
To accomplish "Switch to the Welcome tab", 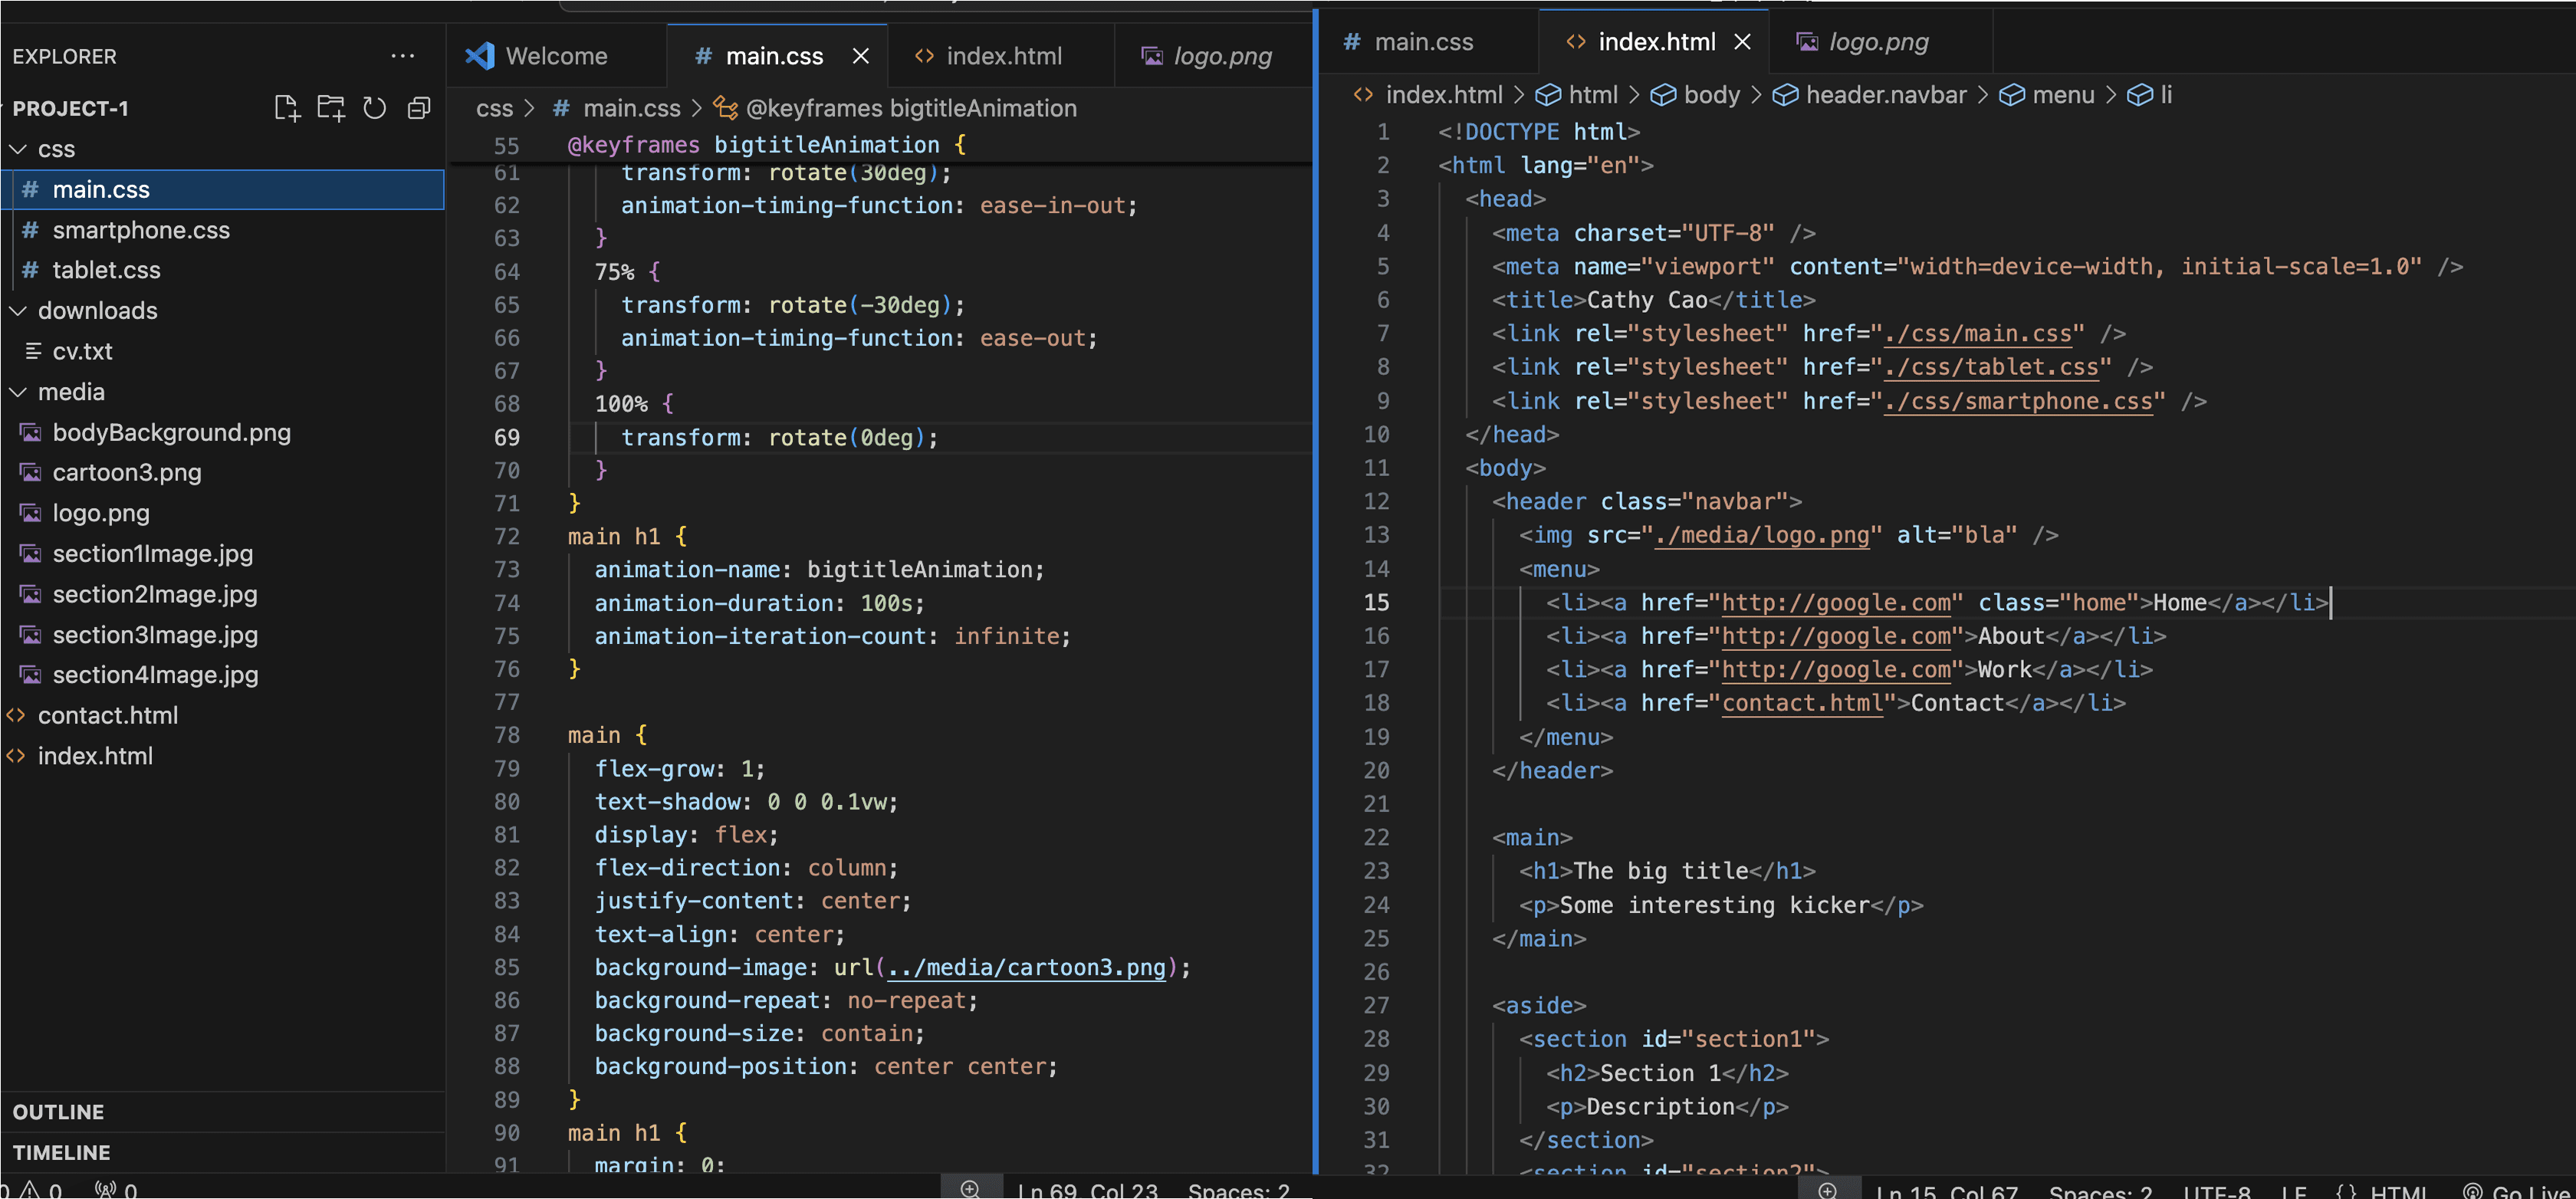I will pos(556,56).
